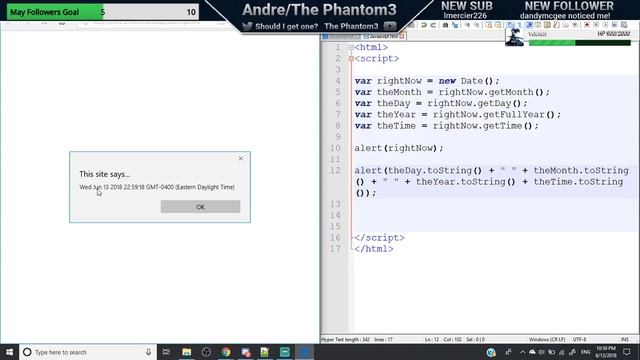This screenshot has width=640, height=360.
Task: Click the alert message date text
Action: (x=157, y=187)
